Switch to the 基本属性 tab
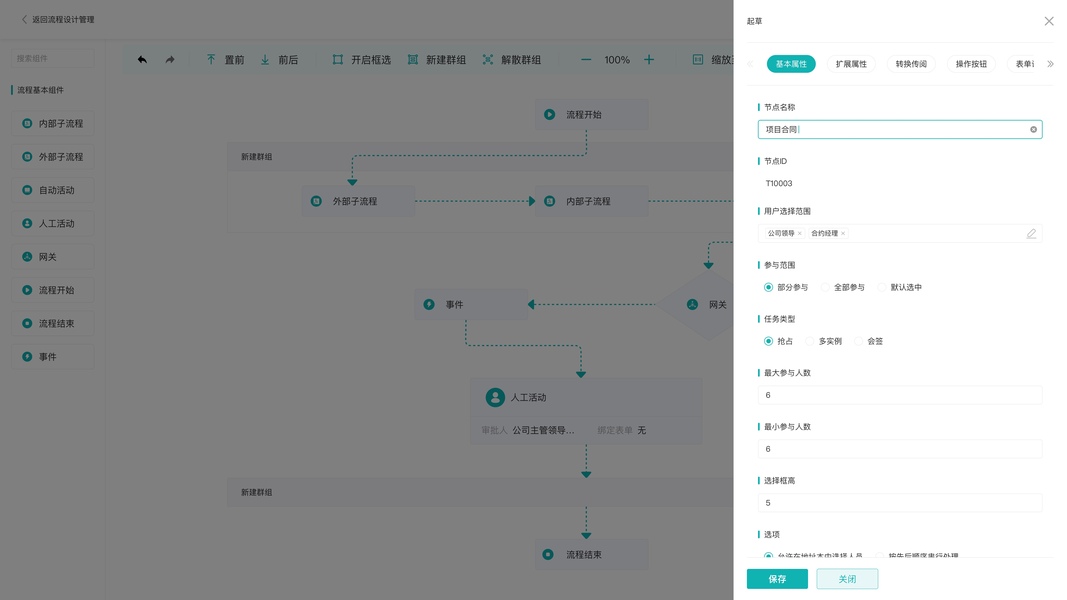1067x600 pixels. coord(791,64)
